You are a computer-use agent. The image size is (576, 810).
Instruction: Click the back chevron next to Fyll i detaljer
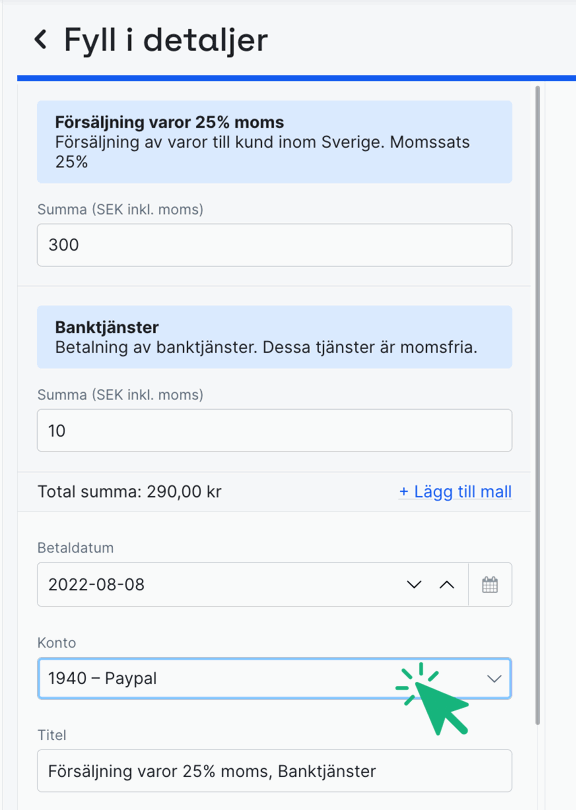40,39
